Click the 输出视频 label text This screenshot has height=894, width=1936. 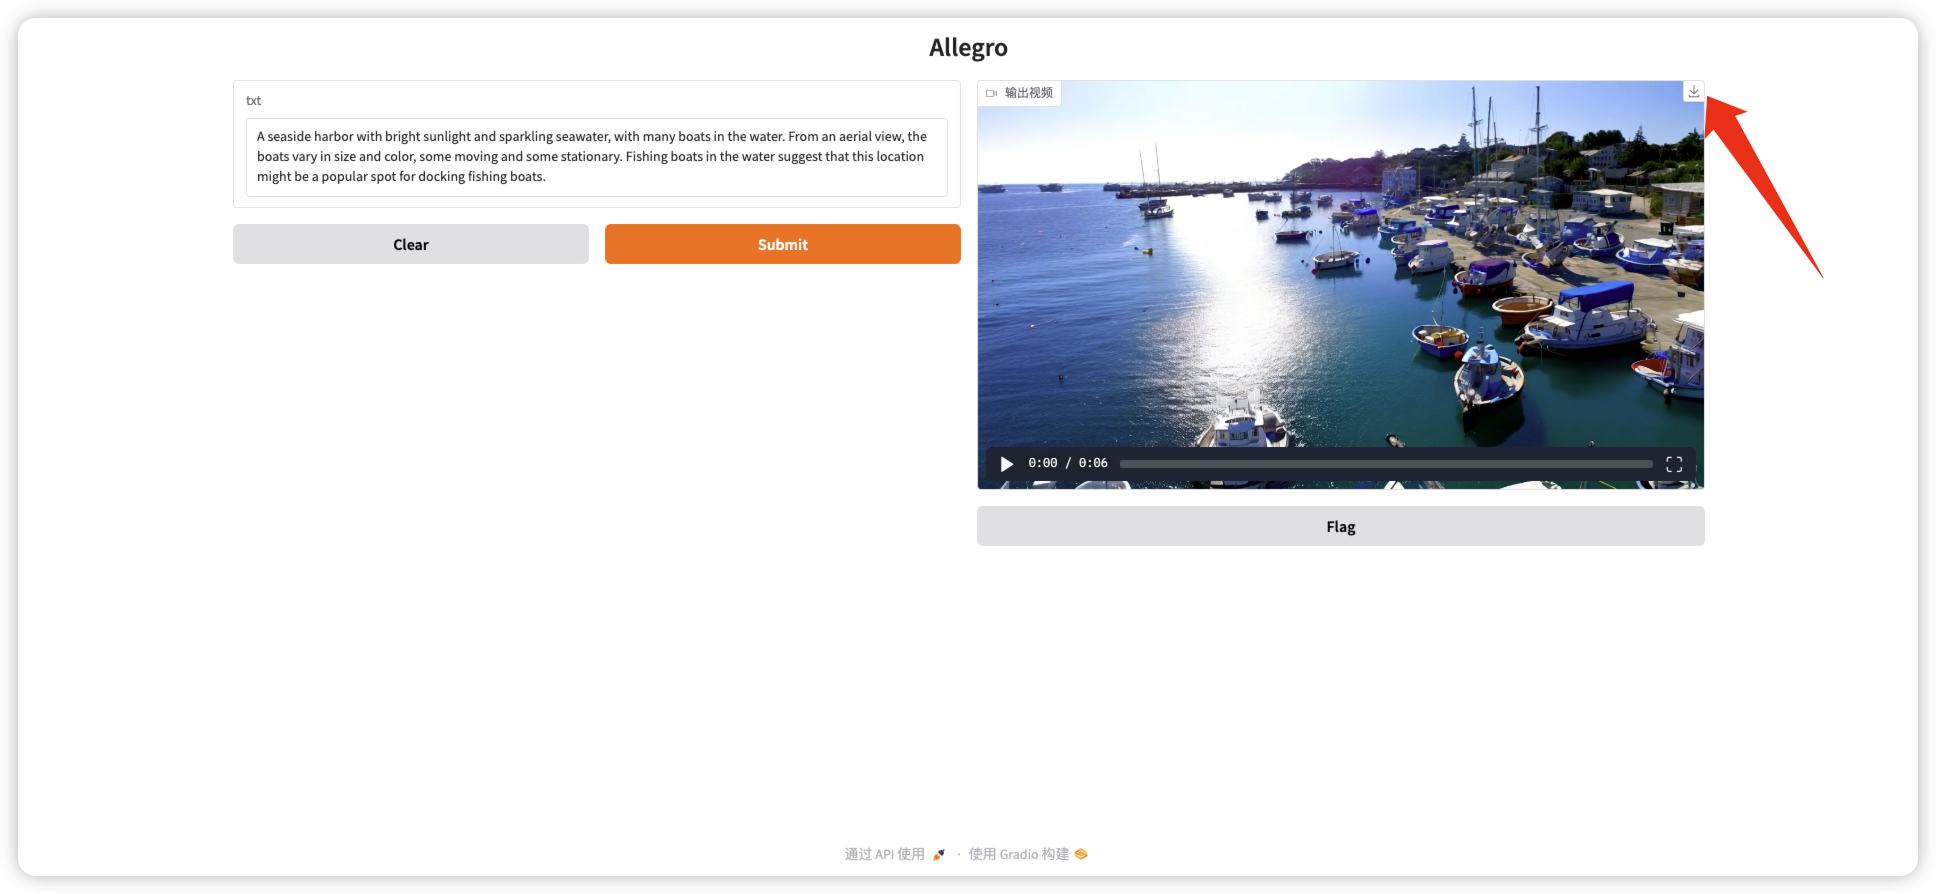pos(1029,93)
